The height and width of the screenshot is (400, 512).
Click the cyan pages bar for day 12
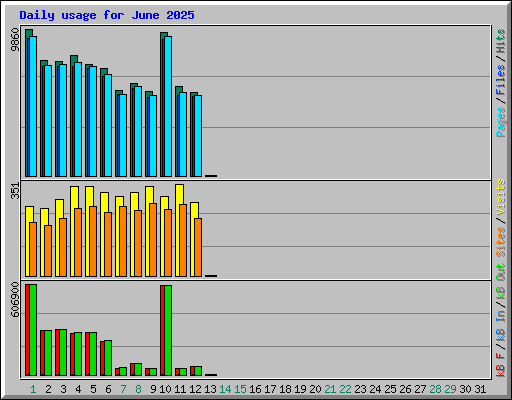click(198, 136)
